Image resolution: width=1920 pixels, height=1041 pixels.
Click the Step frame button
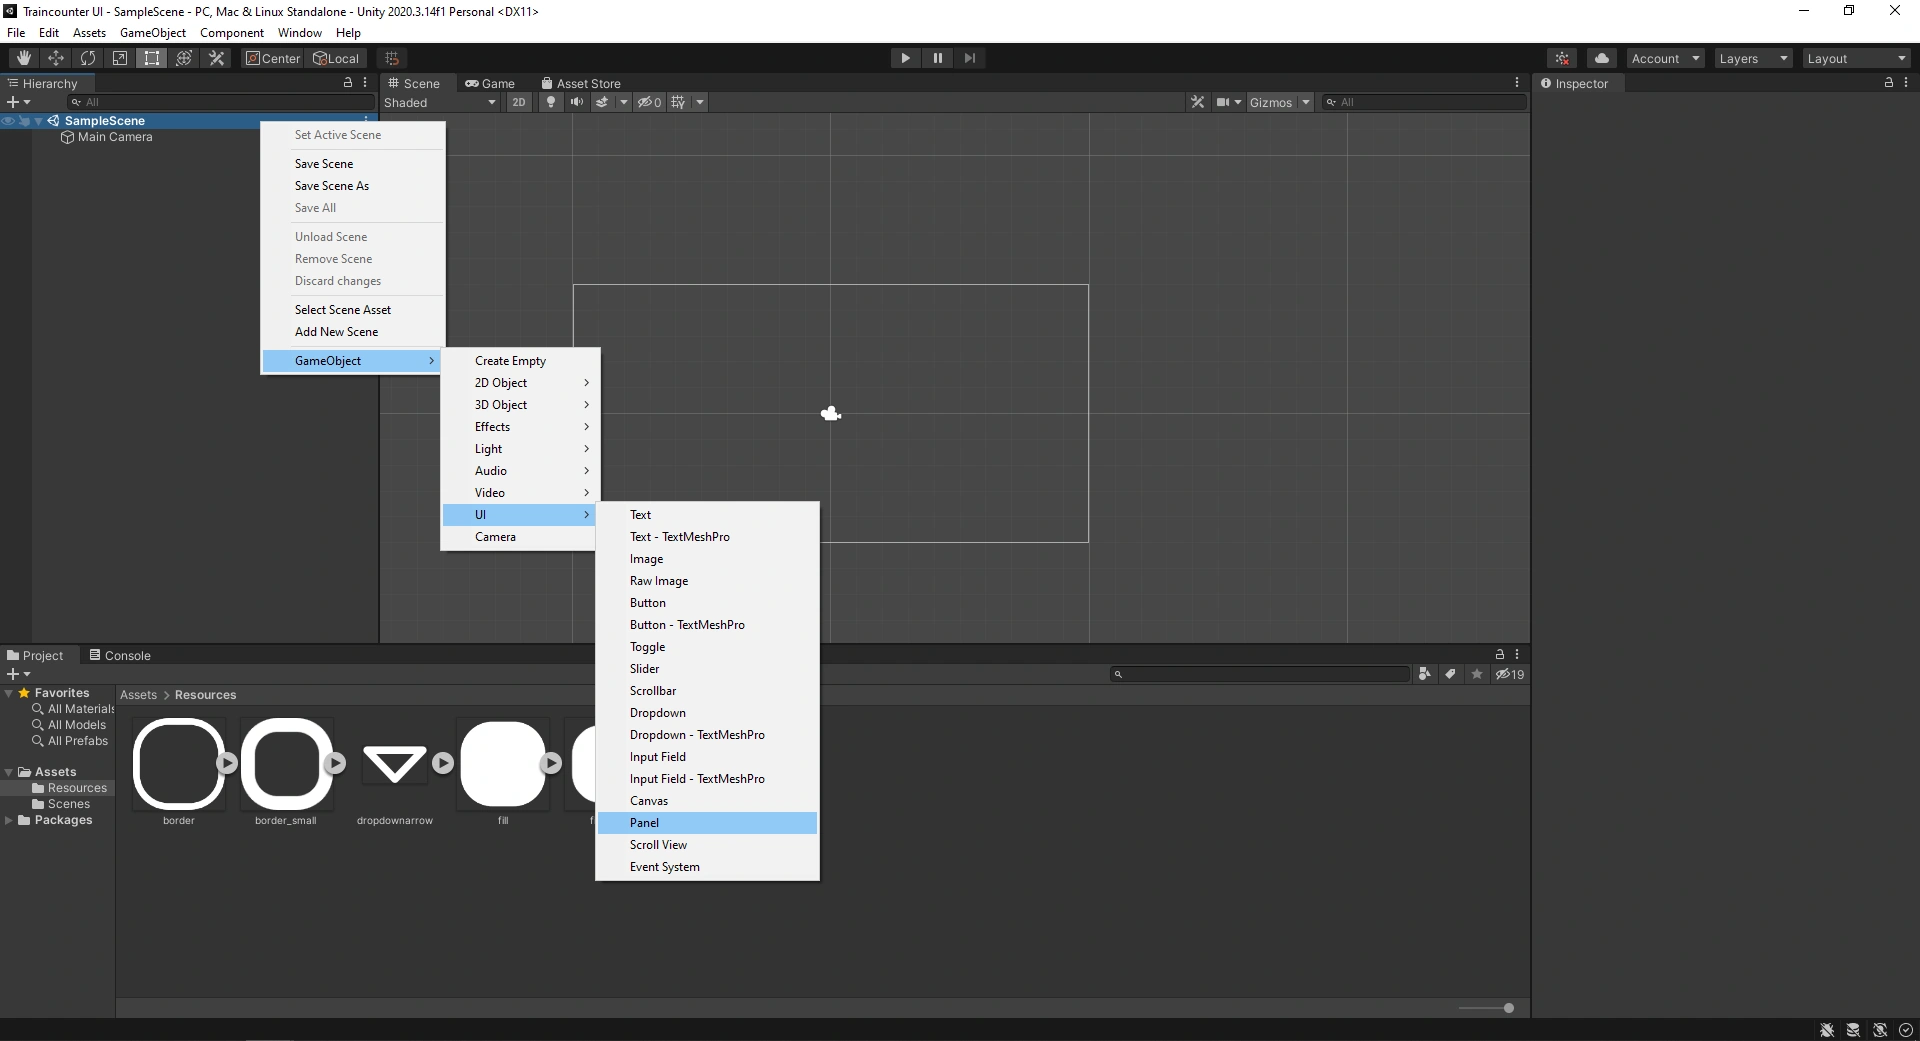click(970, 58)
